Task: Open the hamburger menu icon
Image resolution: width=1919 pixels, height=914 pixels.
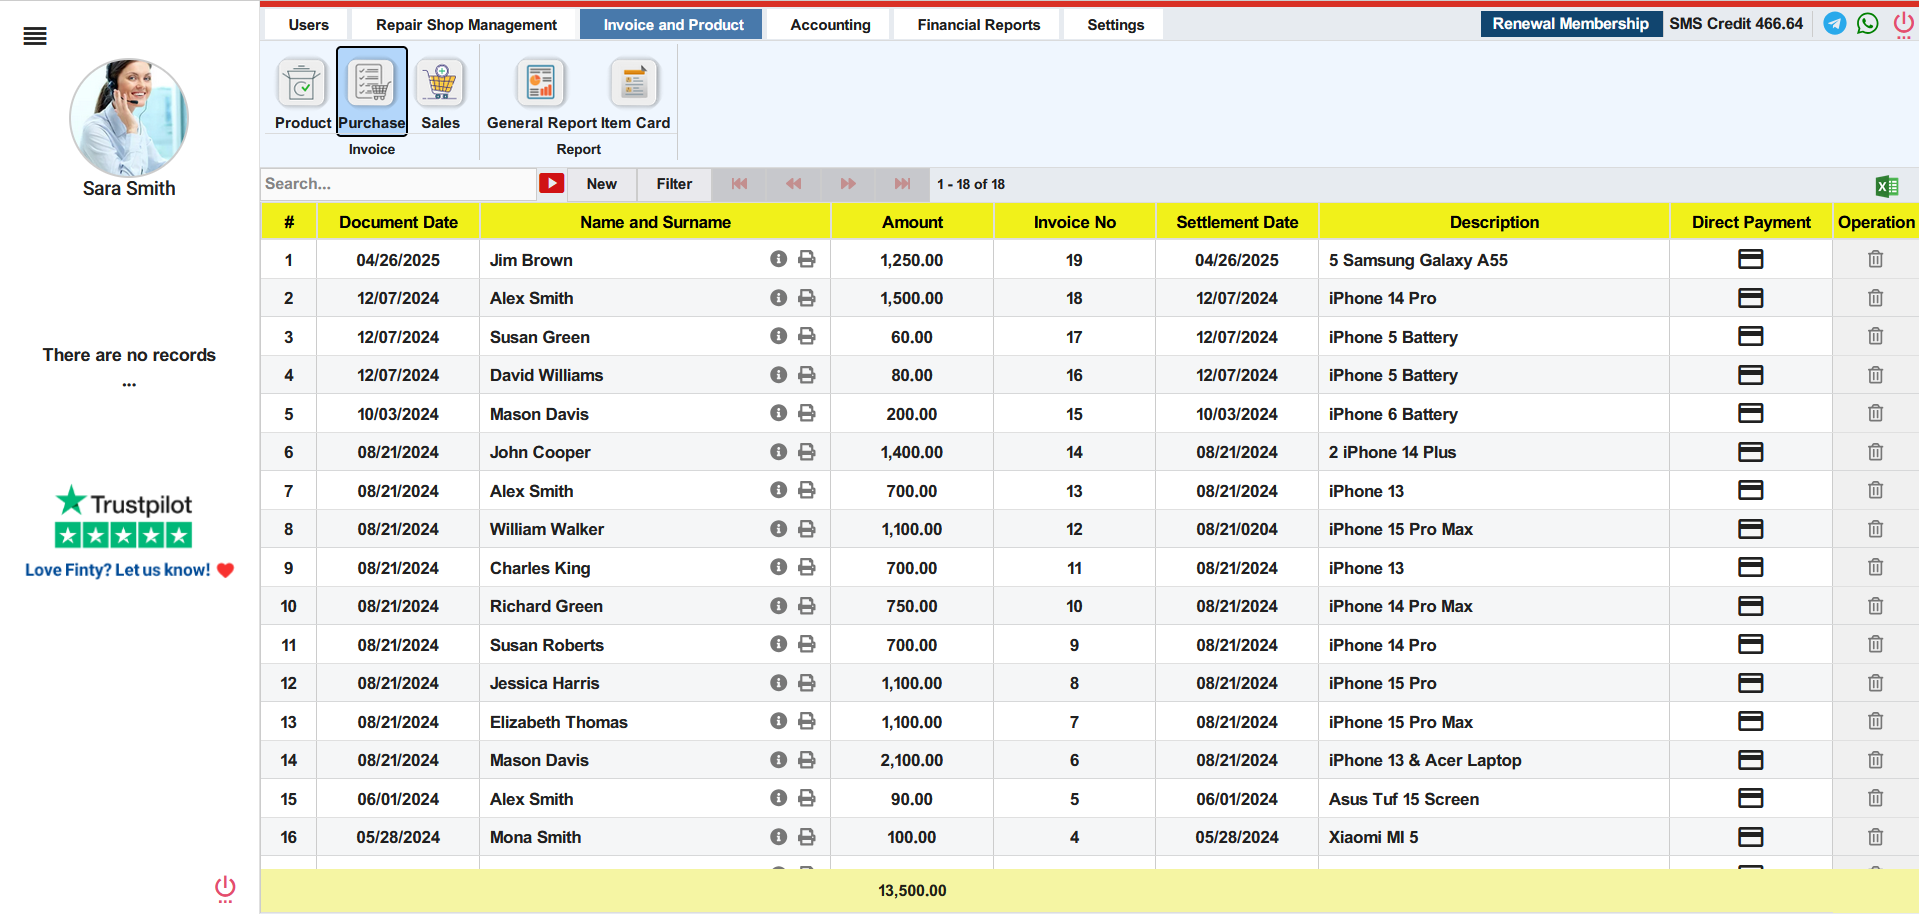Action: [x=35, y=37]
